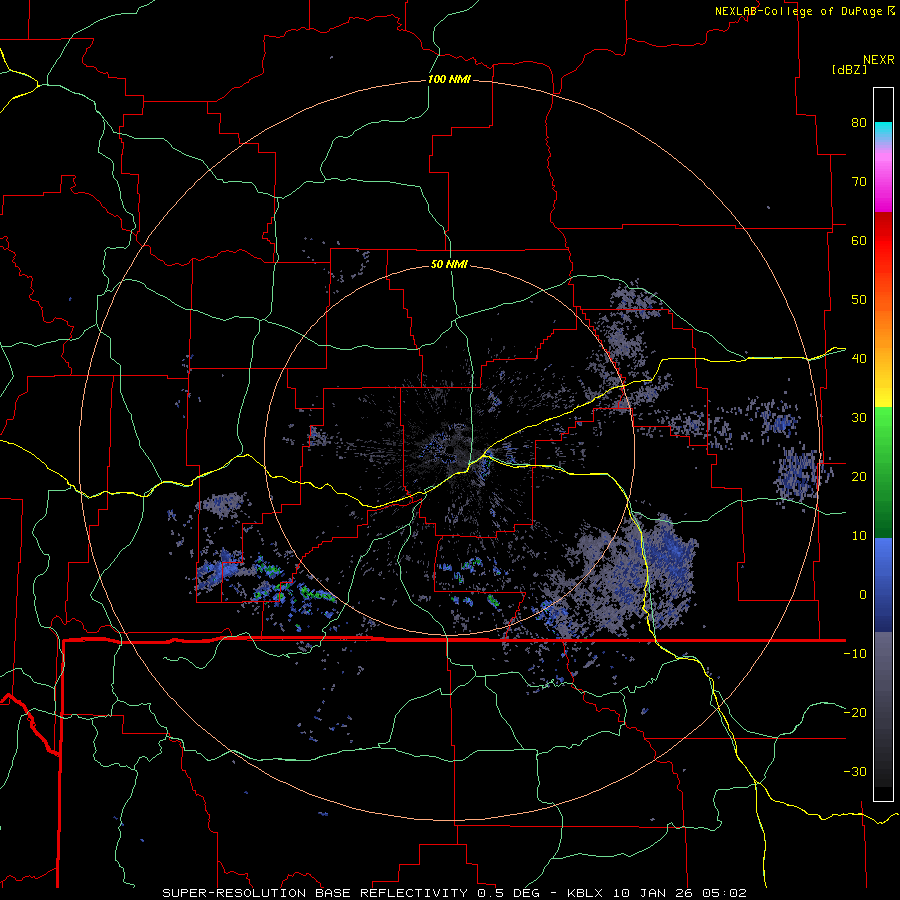Click the "KBLX" radar site identifier
The width and height of the screenshot is (900, 900).
pos(586,893)
